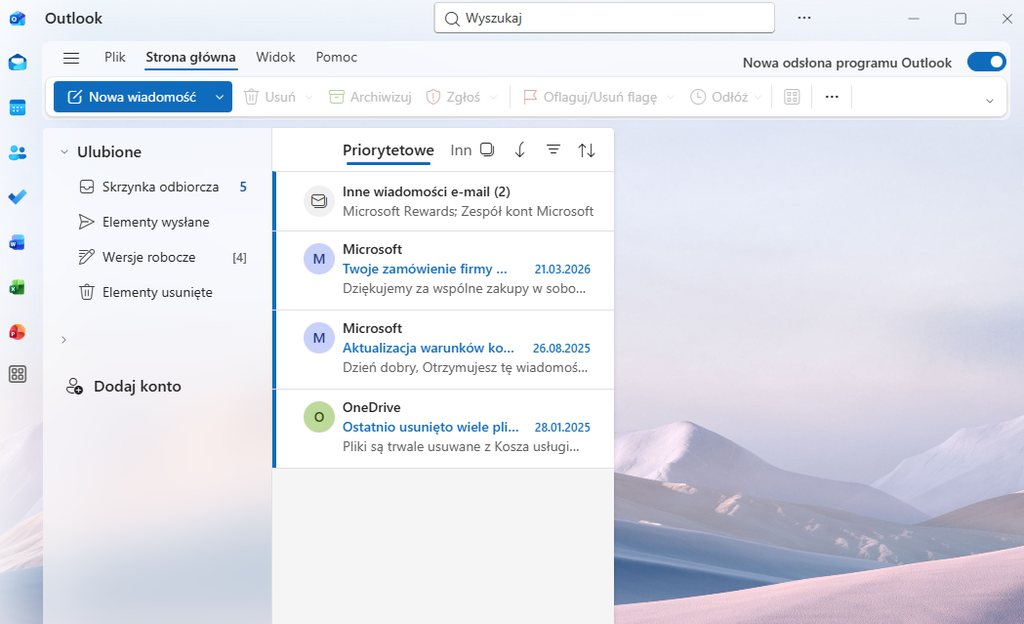Click the search magnifier icon

[452, 19]
